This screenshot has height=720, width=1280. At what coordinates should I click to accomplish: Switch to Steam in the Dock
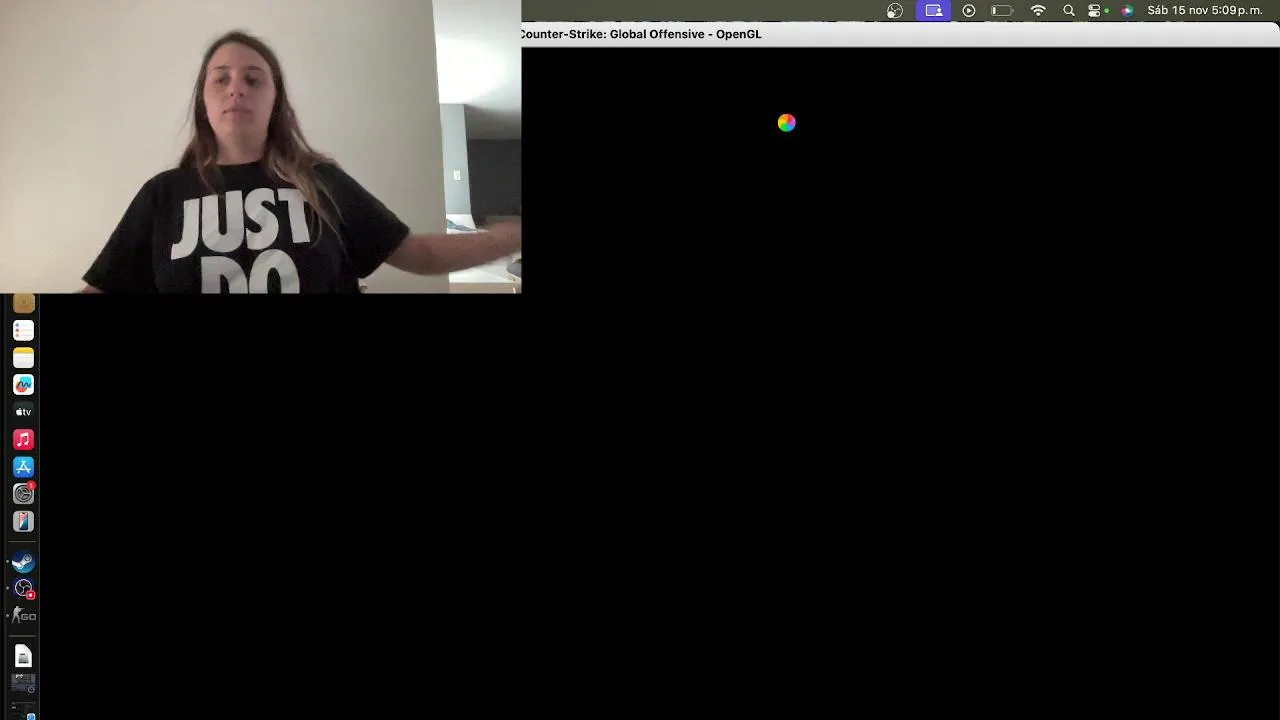coord(23,562)
